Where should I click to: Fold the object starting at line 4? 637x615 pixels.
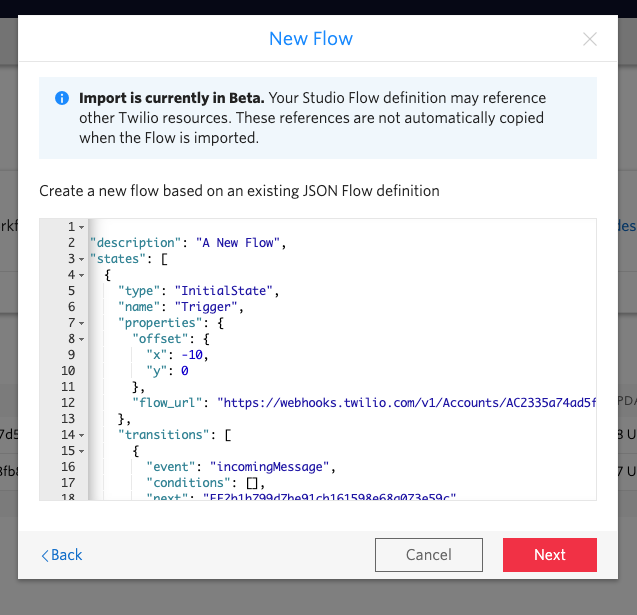(x=81, y=275)
